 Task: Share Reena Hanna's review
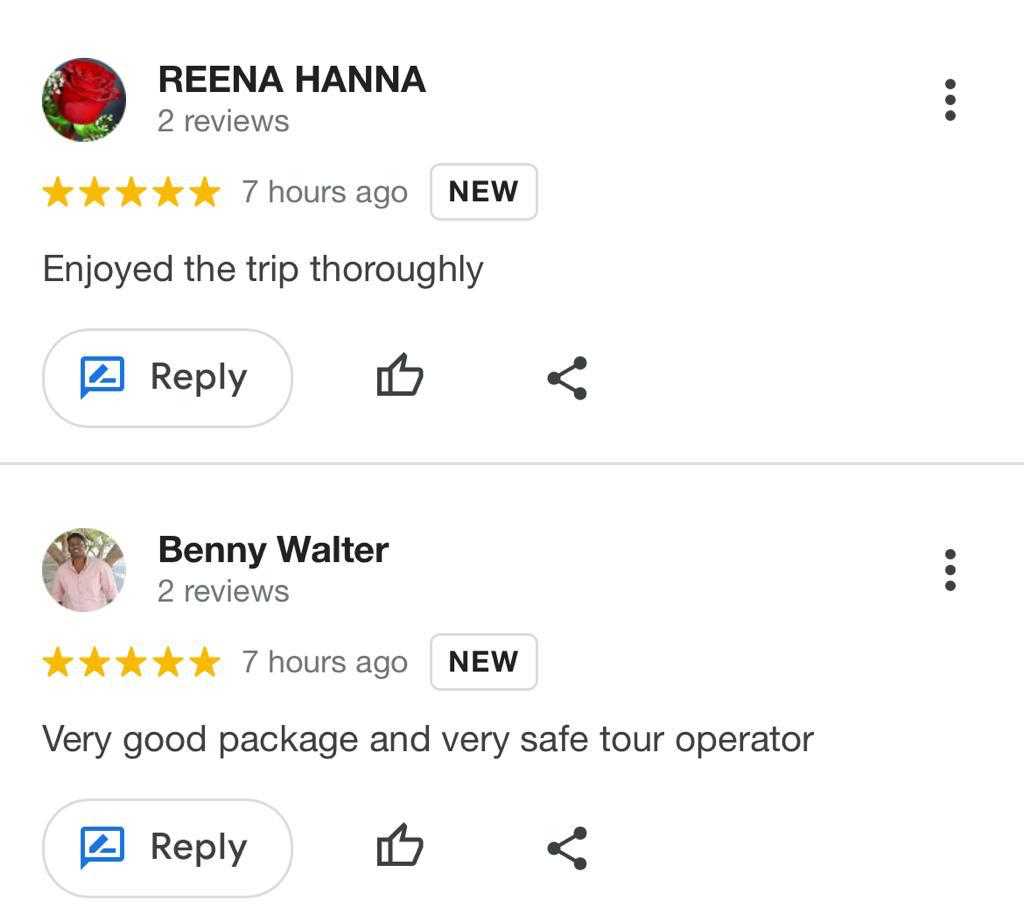point(567,378)
